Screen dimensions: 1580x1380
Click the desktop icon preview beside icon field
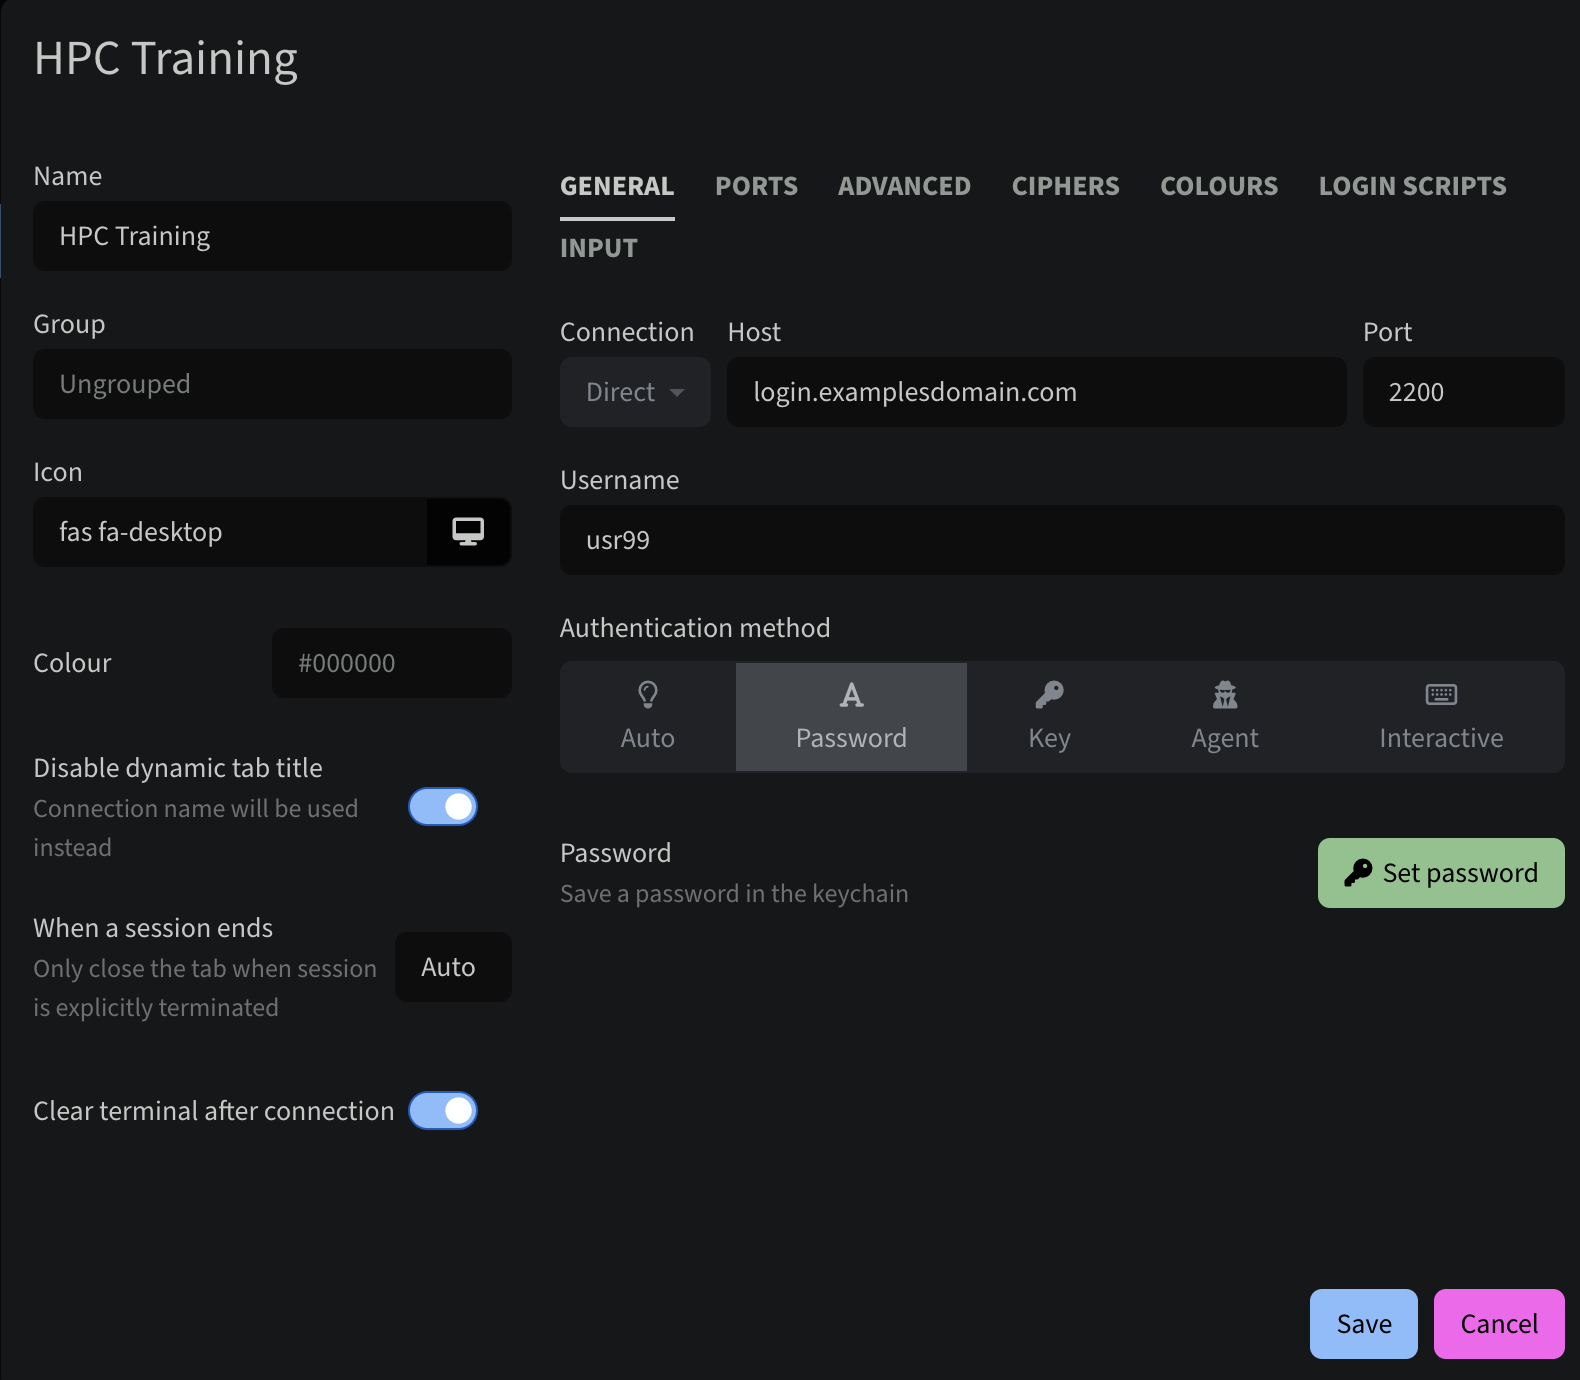coord(468,532)
